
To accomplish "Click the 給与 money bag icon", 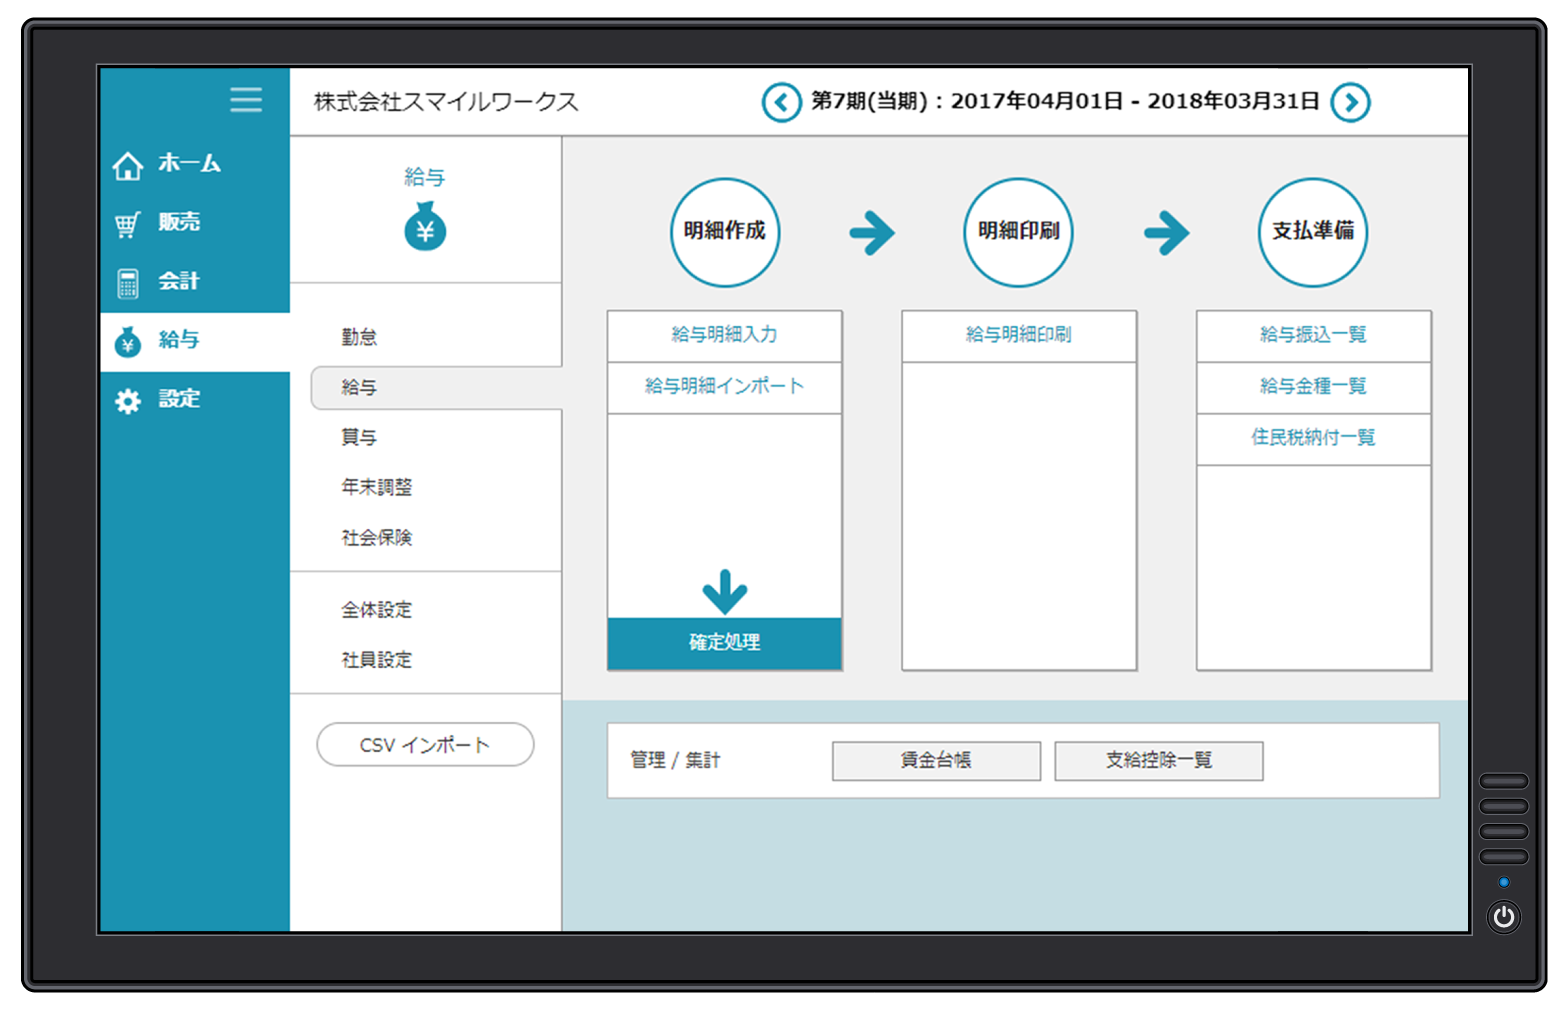I will pos(425,227).
